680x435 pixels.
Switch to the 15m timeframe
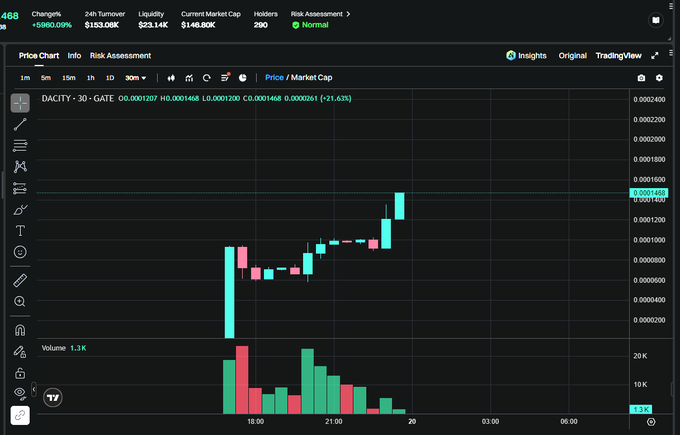pyautogui.click(x=69, y=78)
